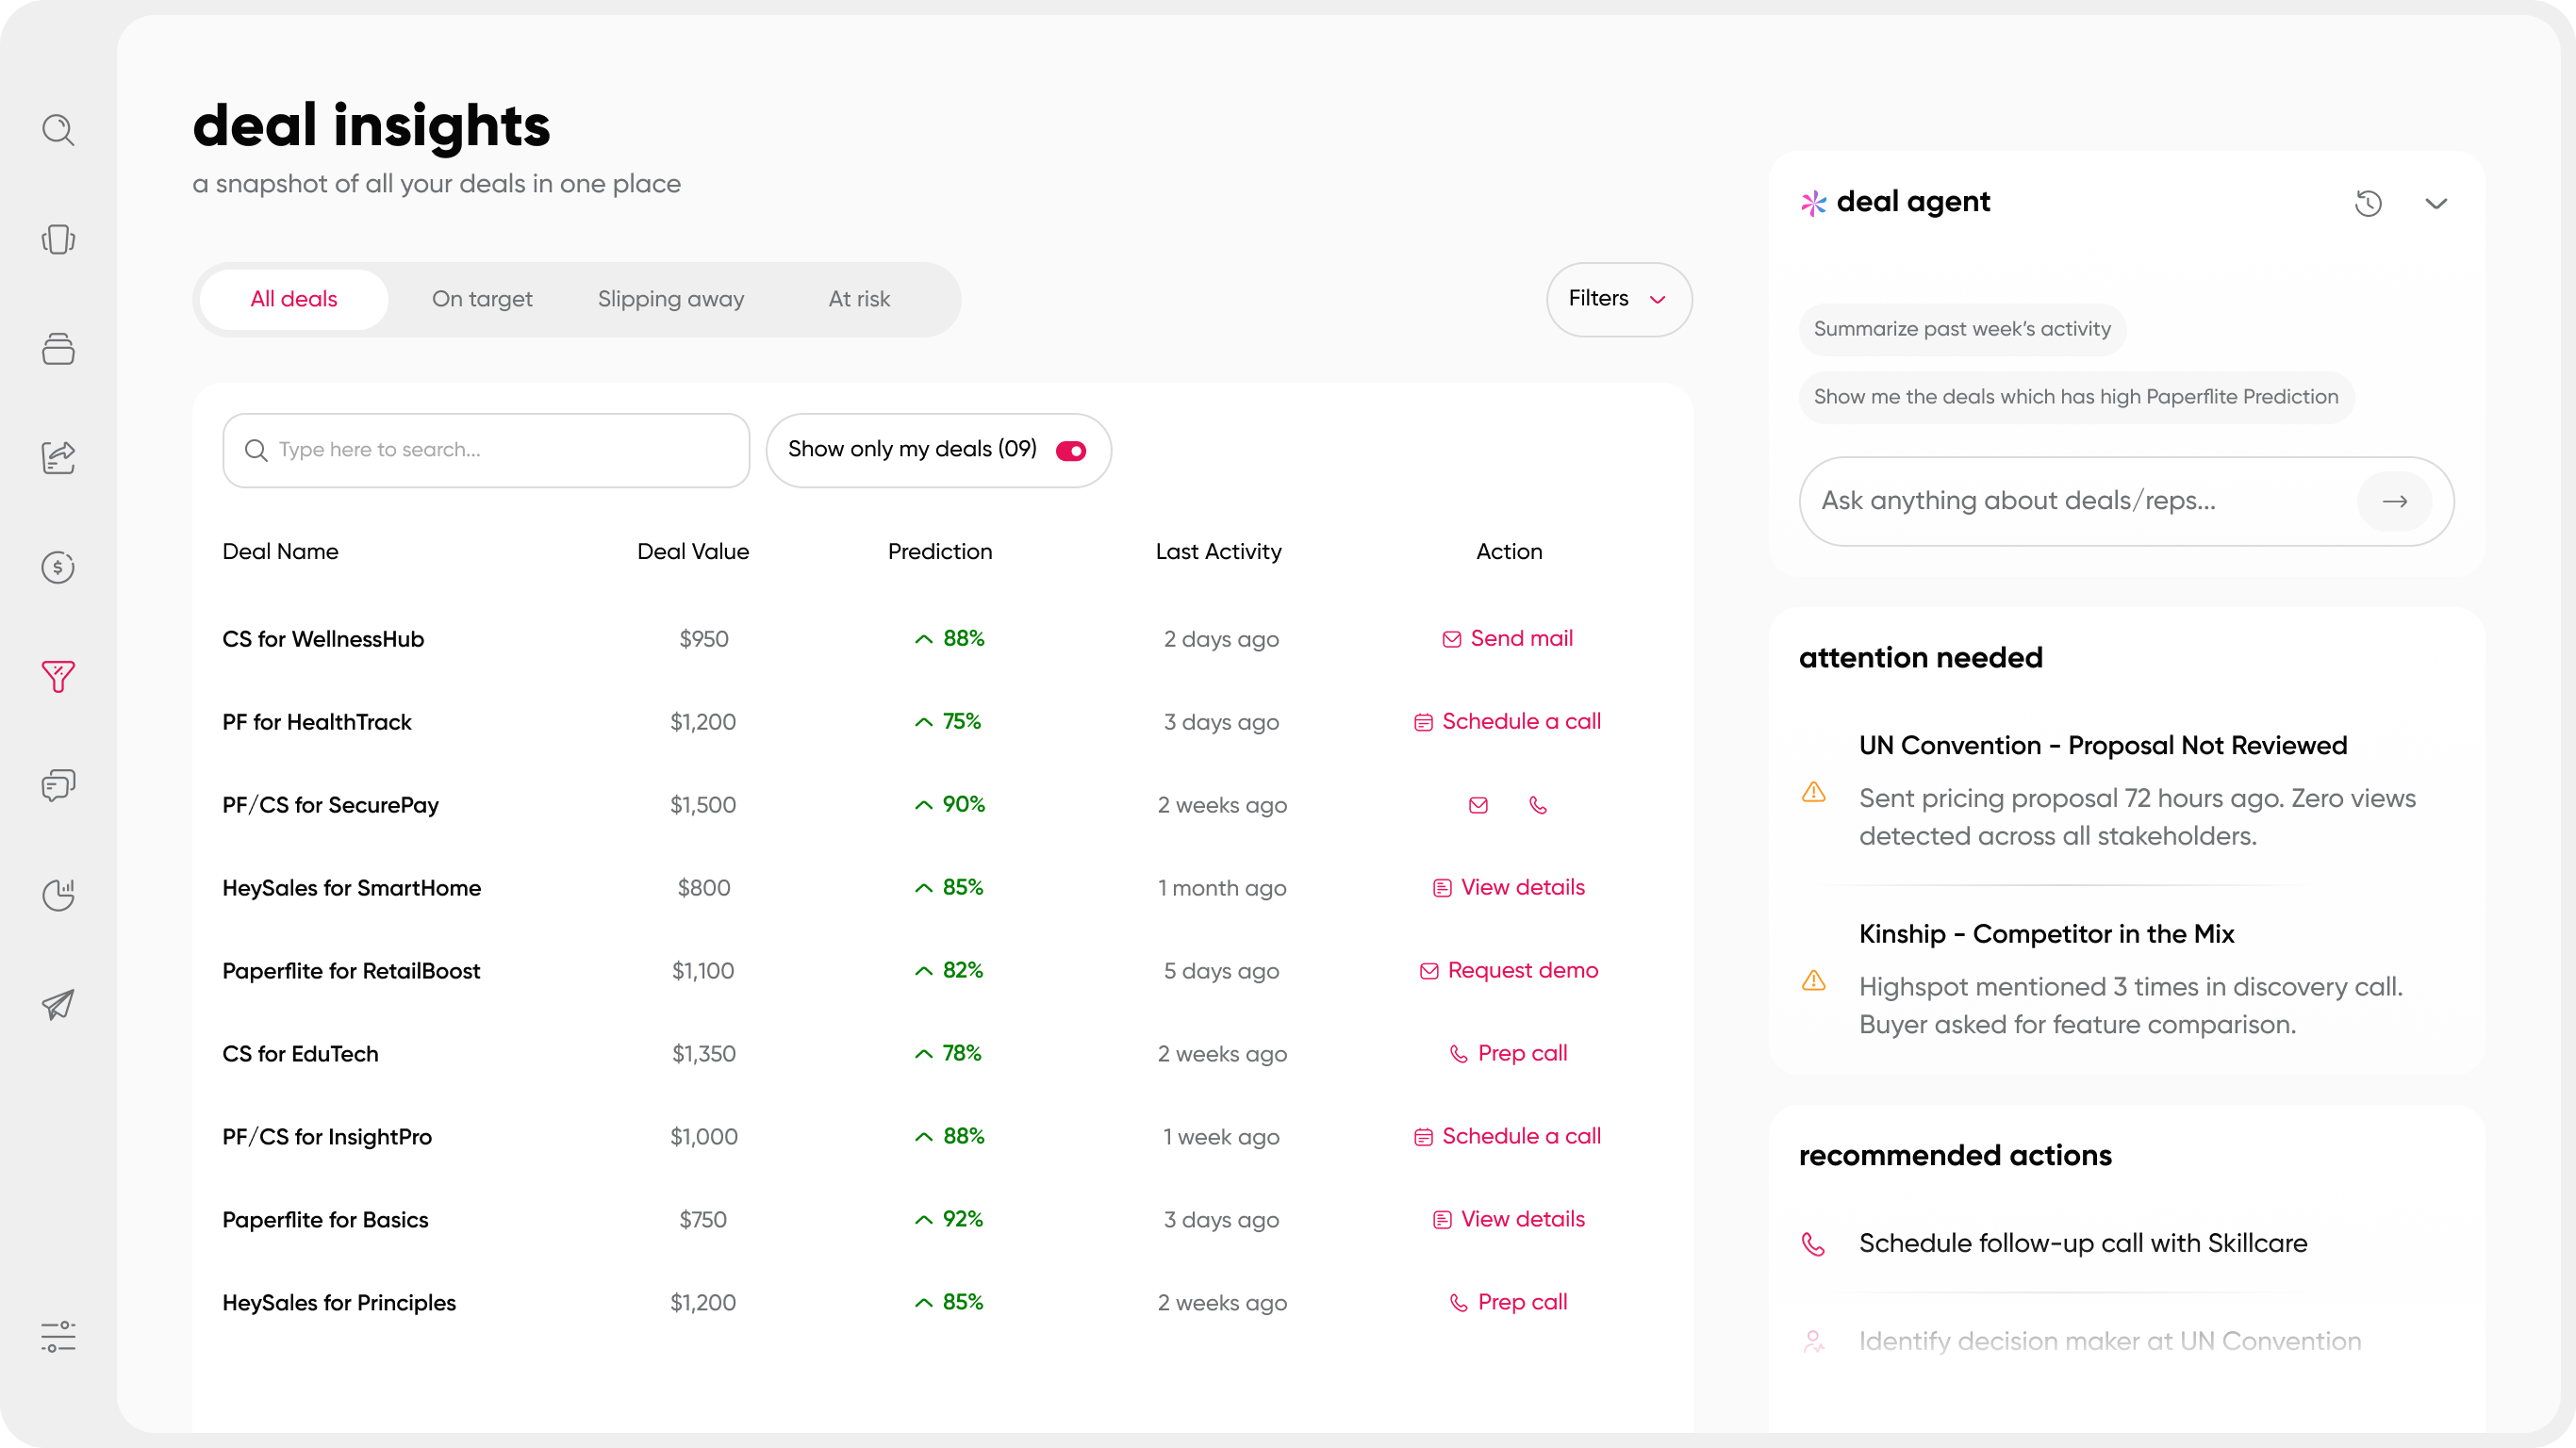Switch to the Slipping away tab

[671, 299]
